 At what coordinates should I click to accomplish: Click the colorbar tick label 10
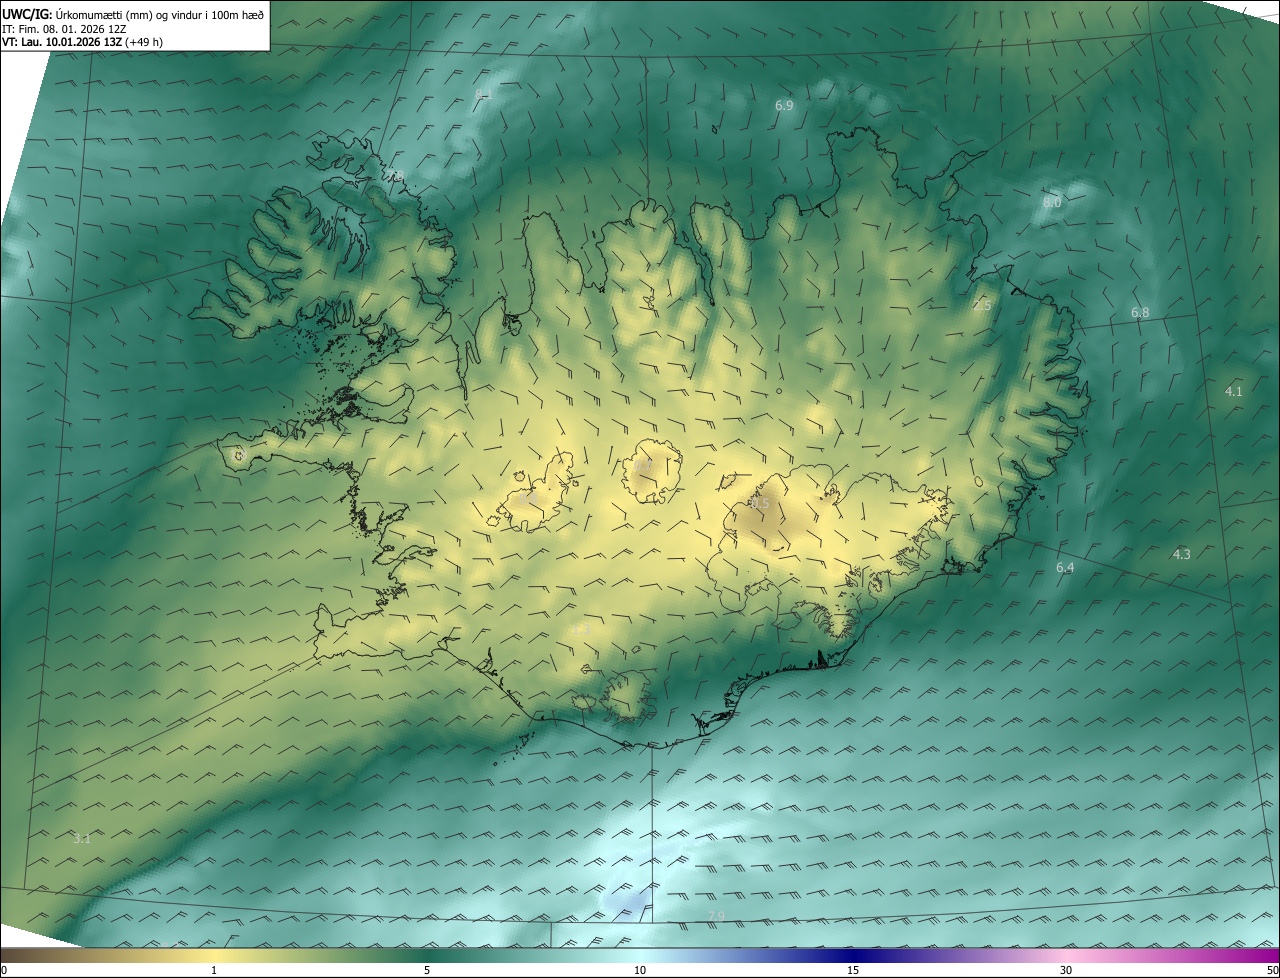click(x=640, y=970)
